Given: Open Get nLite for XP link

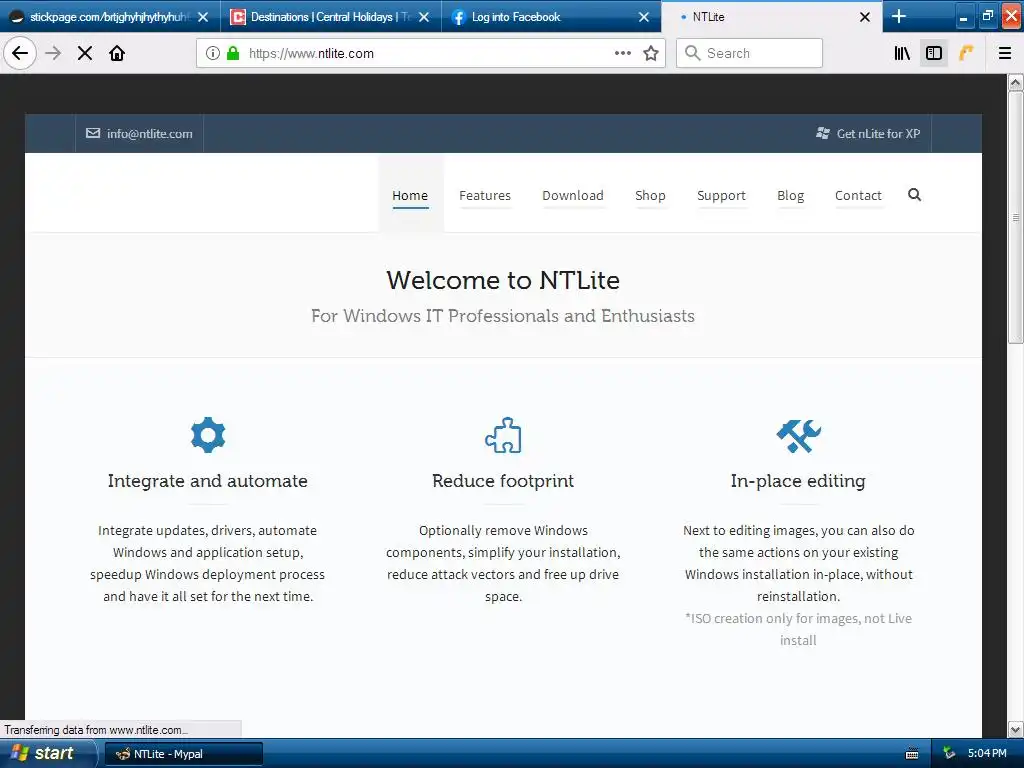Looking at the screenshot, I should coord(868,133).
